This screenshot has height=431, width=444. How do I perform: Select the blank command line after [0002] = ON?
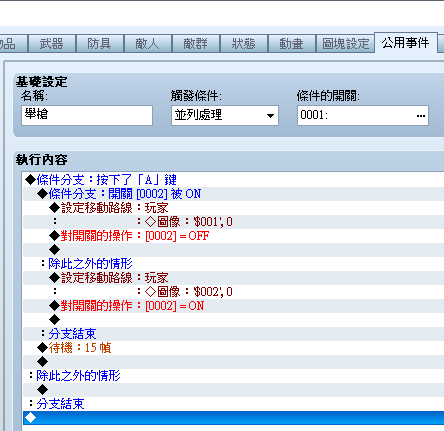tap(233, 320)
